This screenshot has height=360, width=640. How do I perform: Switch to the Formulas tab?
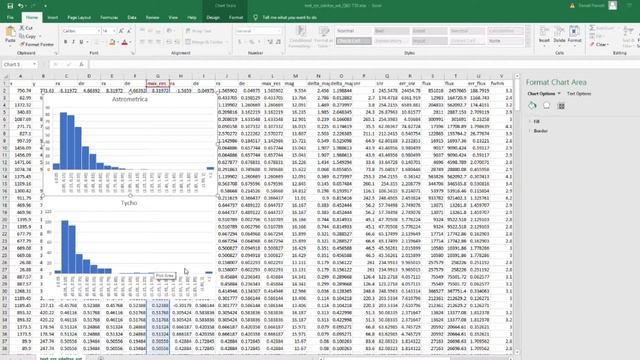[x=109, y=18]
